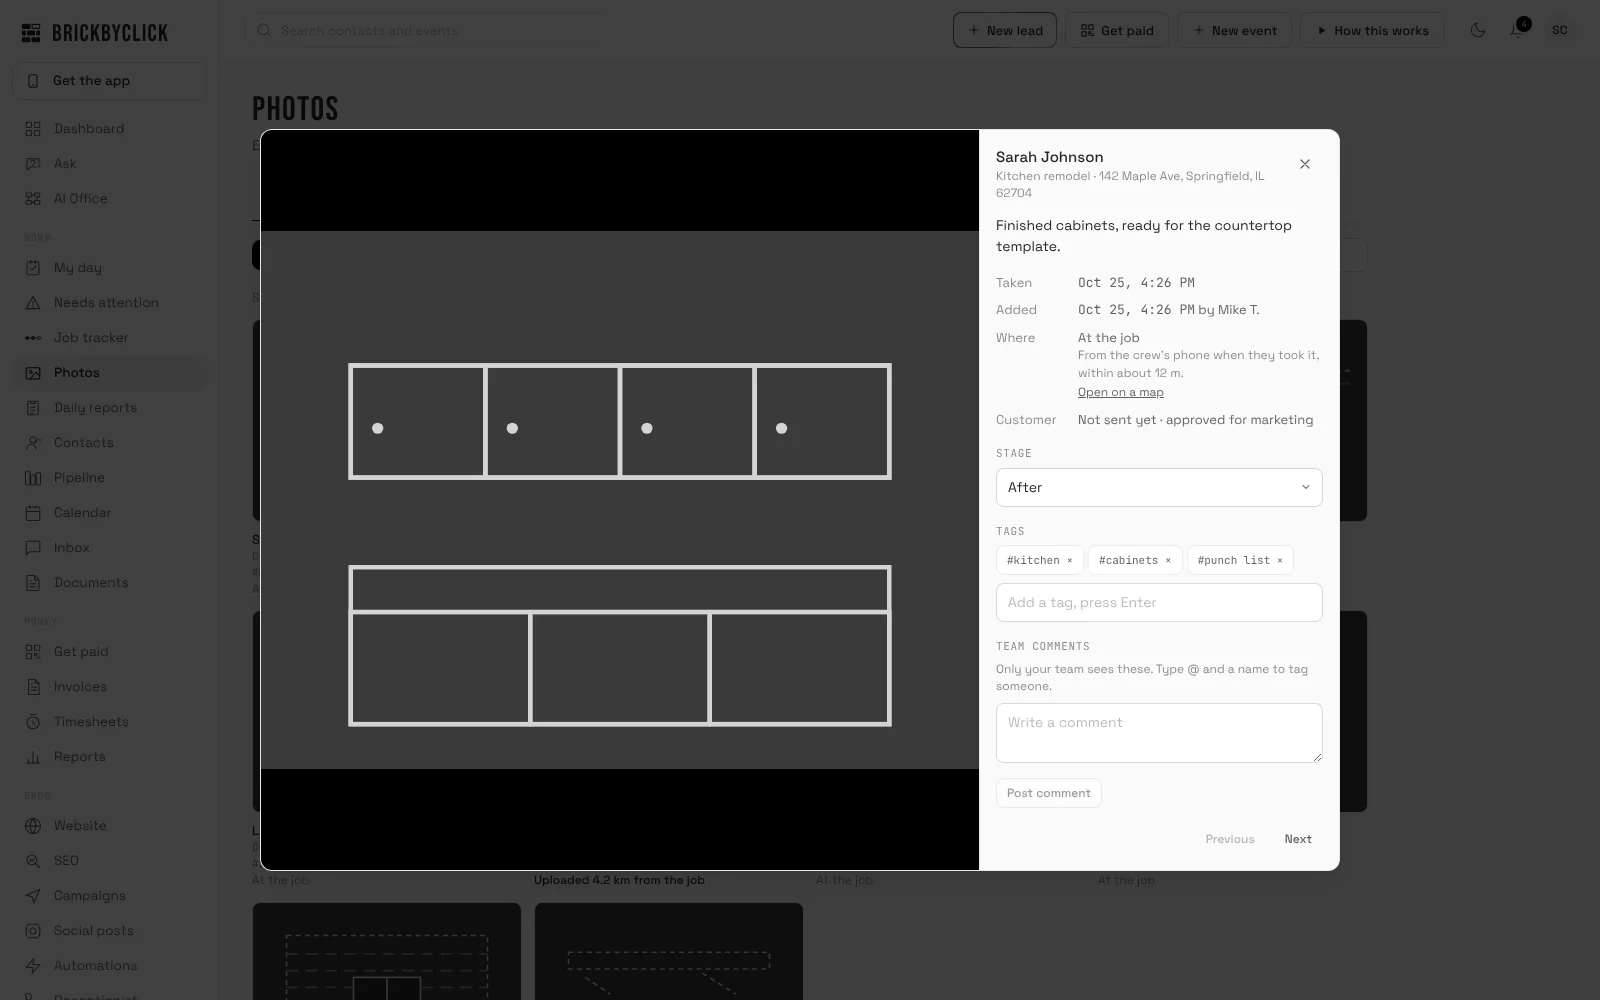
Task: Click the Timesheets clock icon
Action: point(33,722)
